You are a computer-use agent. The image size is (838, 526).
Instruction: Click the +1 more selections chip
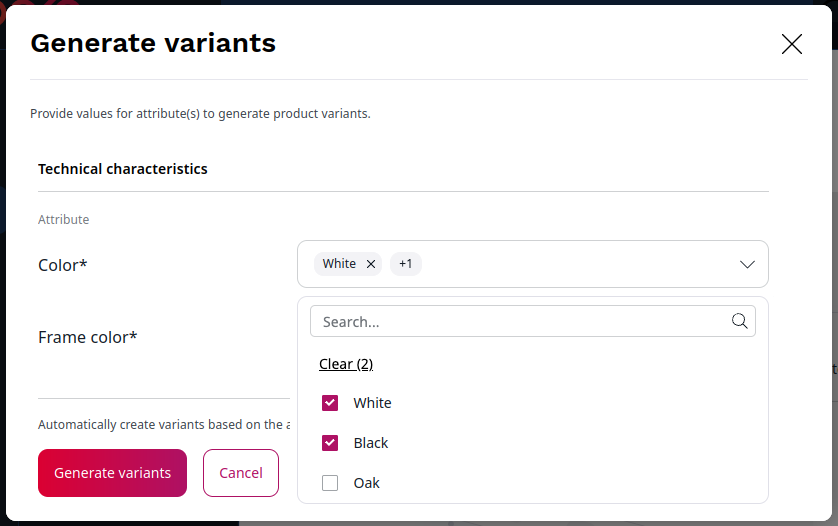405,264
